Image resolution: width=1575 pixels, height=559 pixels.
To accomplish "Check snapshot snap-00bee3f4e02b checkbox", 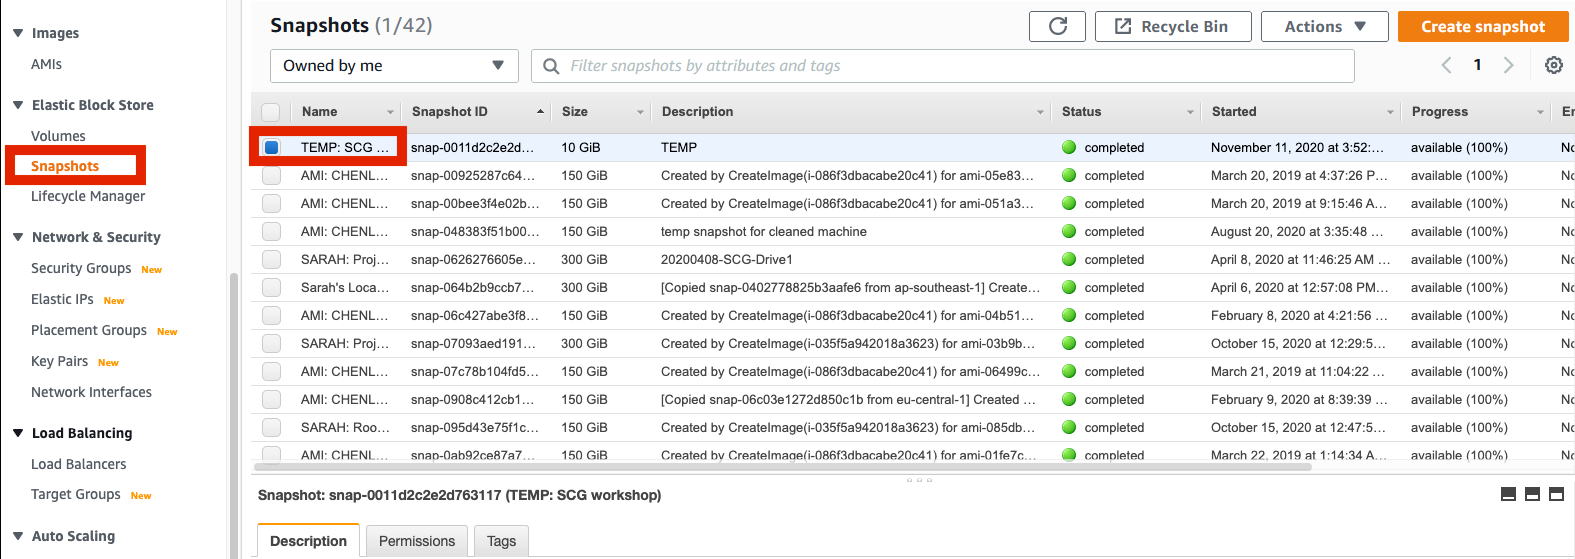I will point(271,203).
